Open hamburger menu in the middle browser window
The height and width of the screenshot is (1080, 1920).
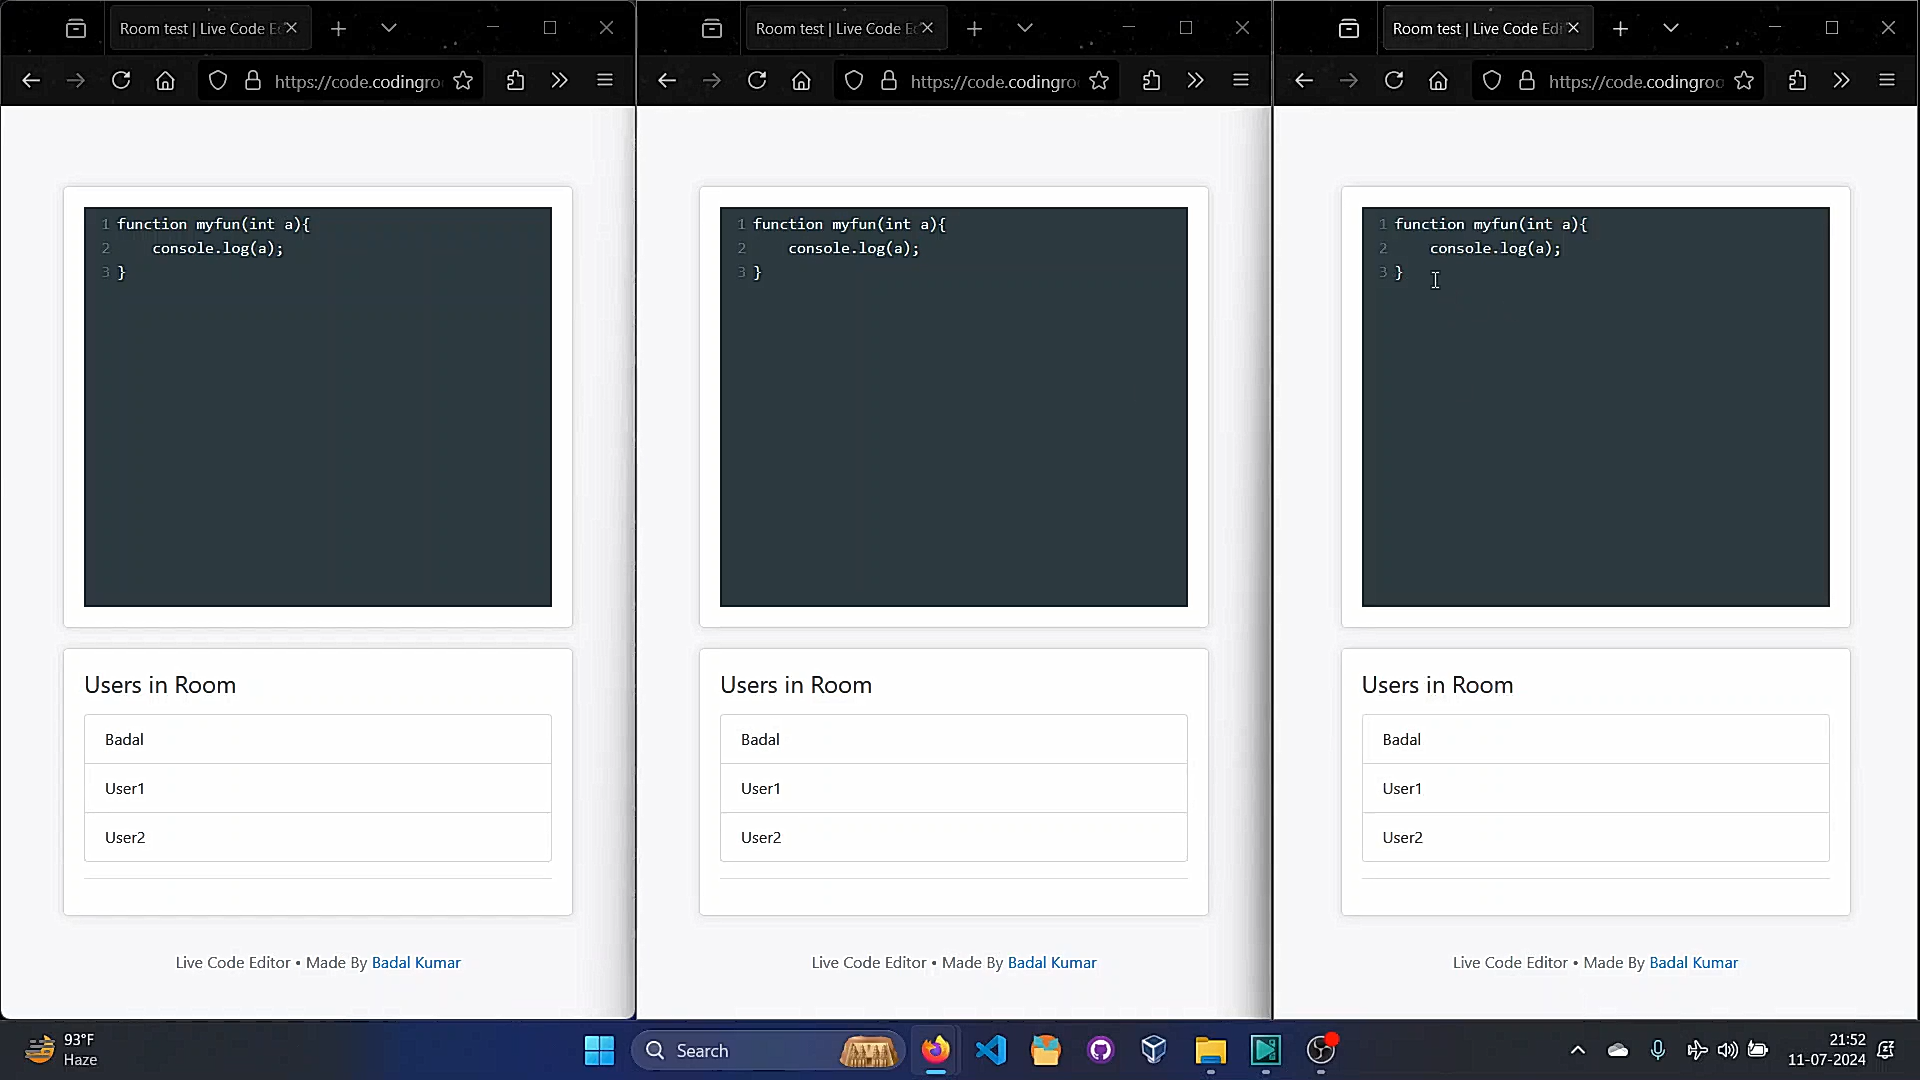click(x=1241, y=81)
